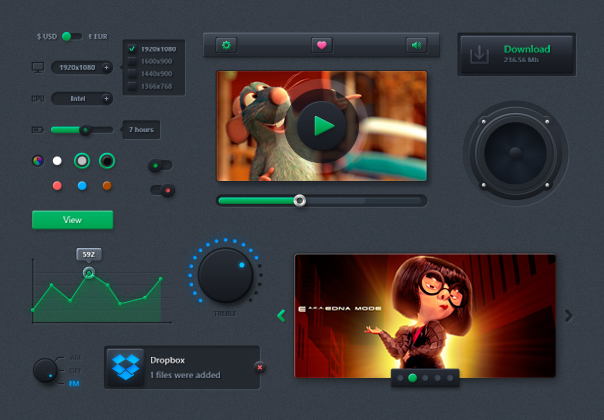This screenshot has width=604, height=420.
Task: Click the battery hours slider handle
Action: tap(85, 130)
